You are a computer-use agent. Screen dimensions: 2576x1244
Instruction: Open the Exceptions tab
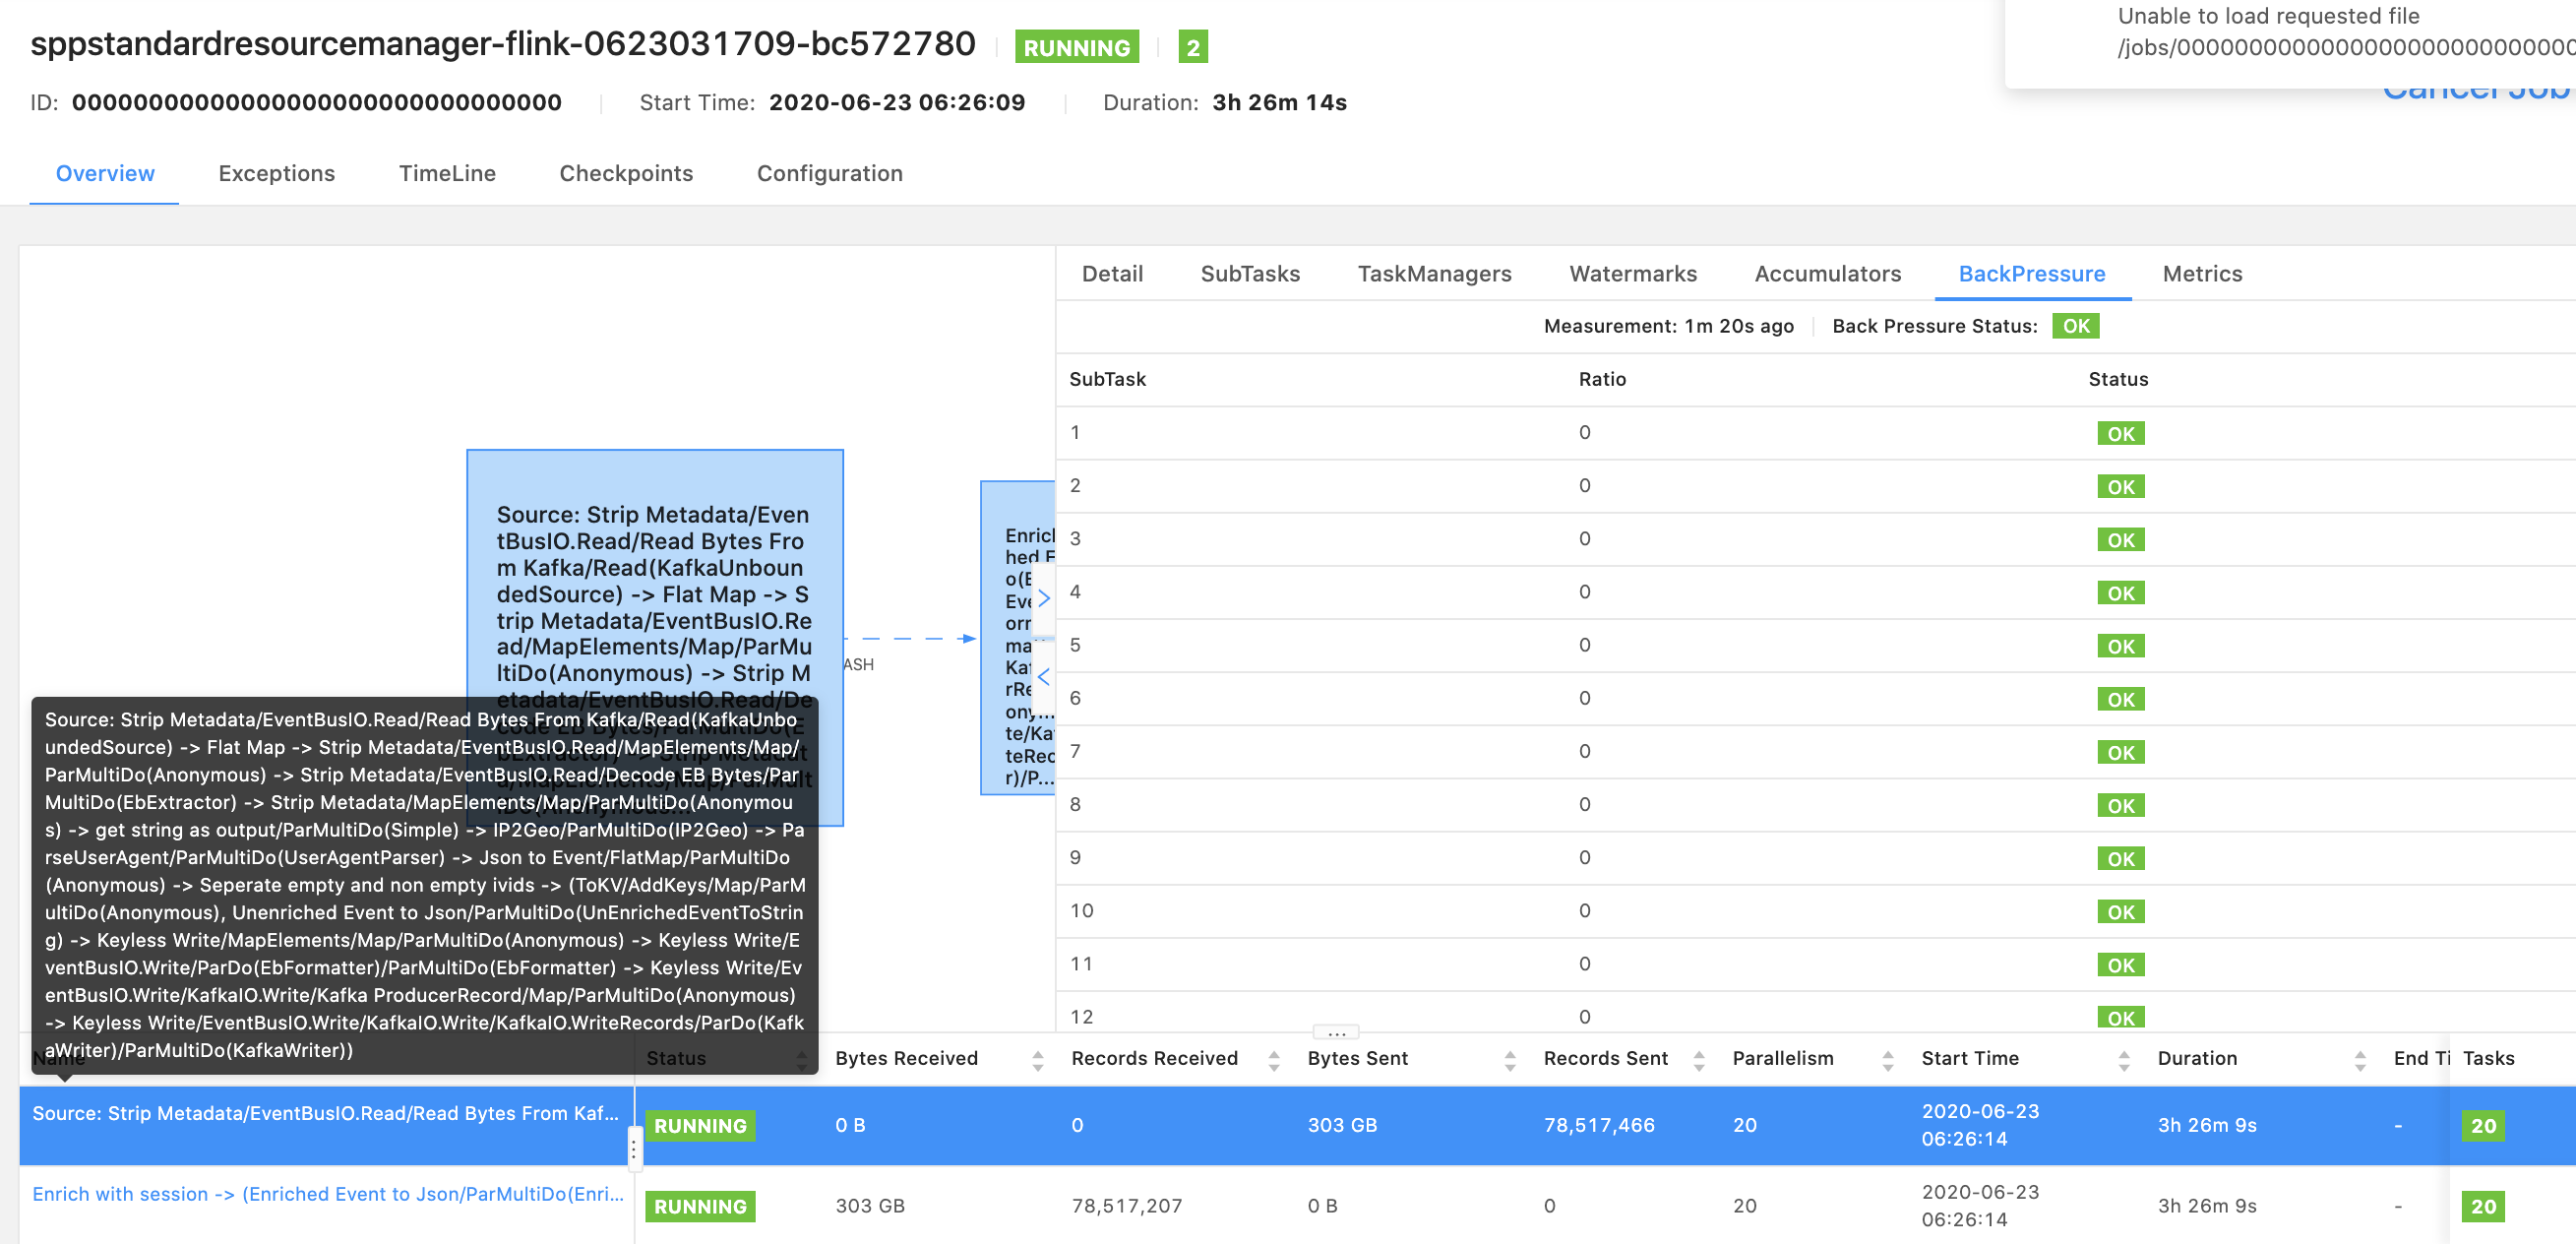[276, 173]
